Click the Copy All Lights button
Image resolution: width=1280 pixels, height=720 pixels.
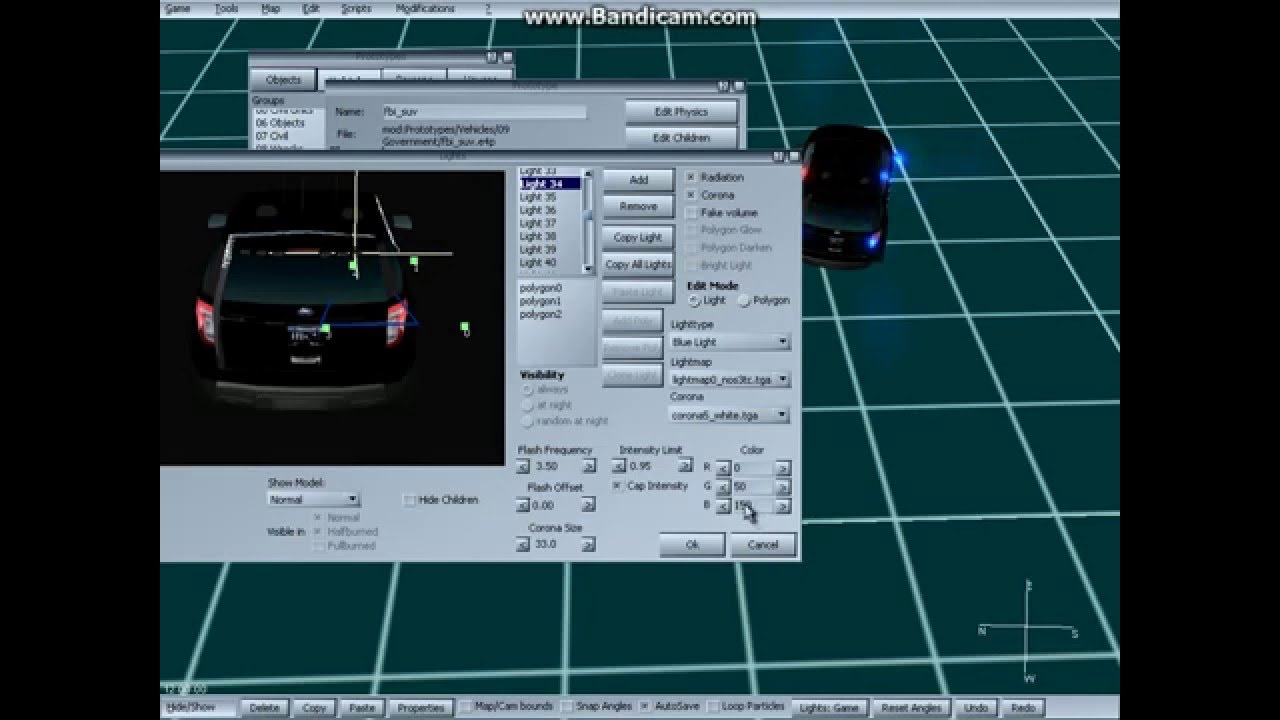coord(638,264)
